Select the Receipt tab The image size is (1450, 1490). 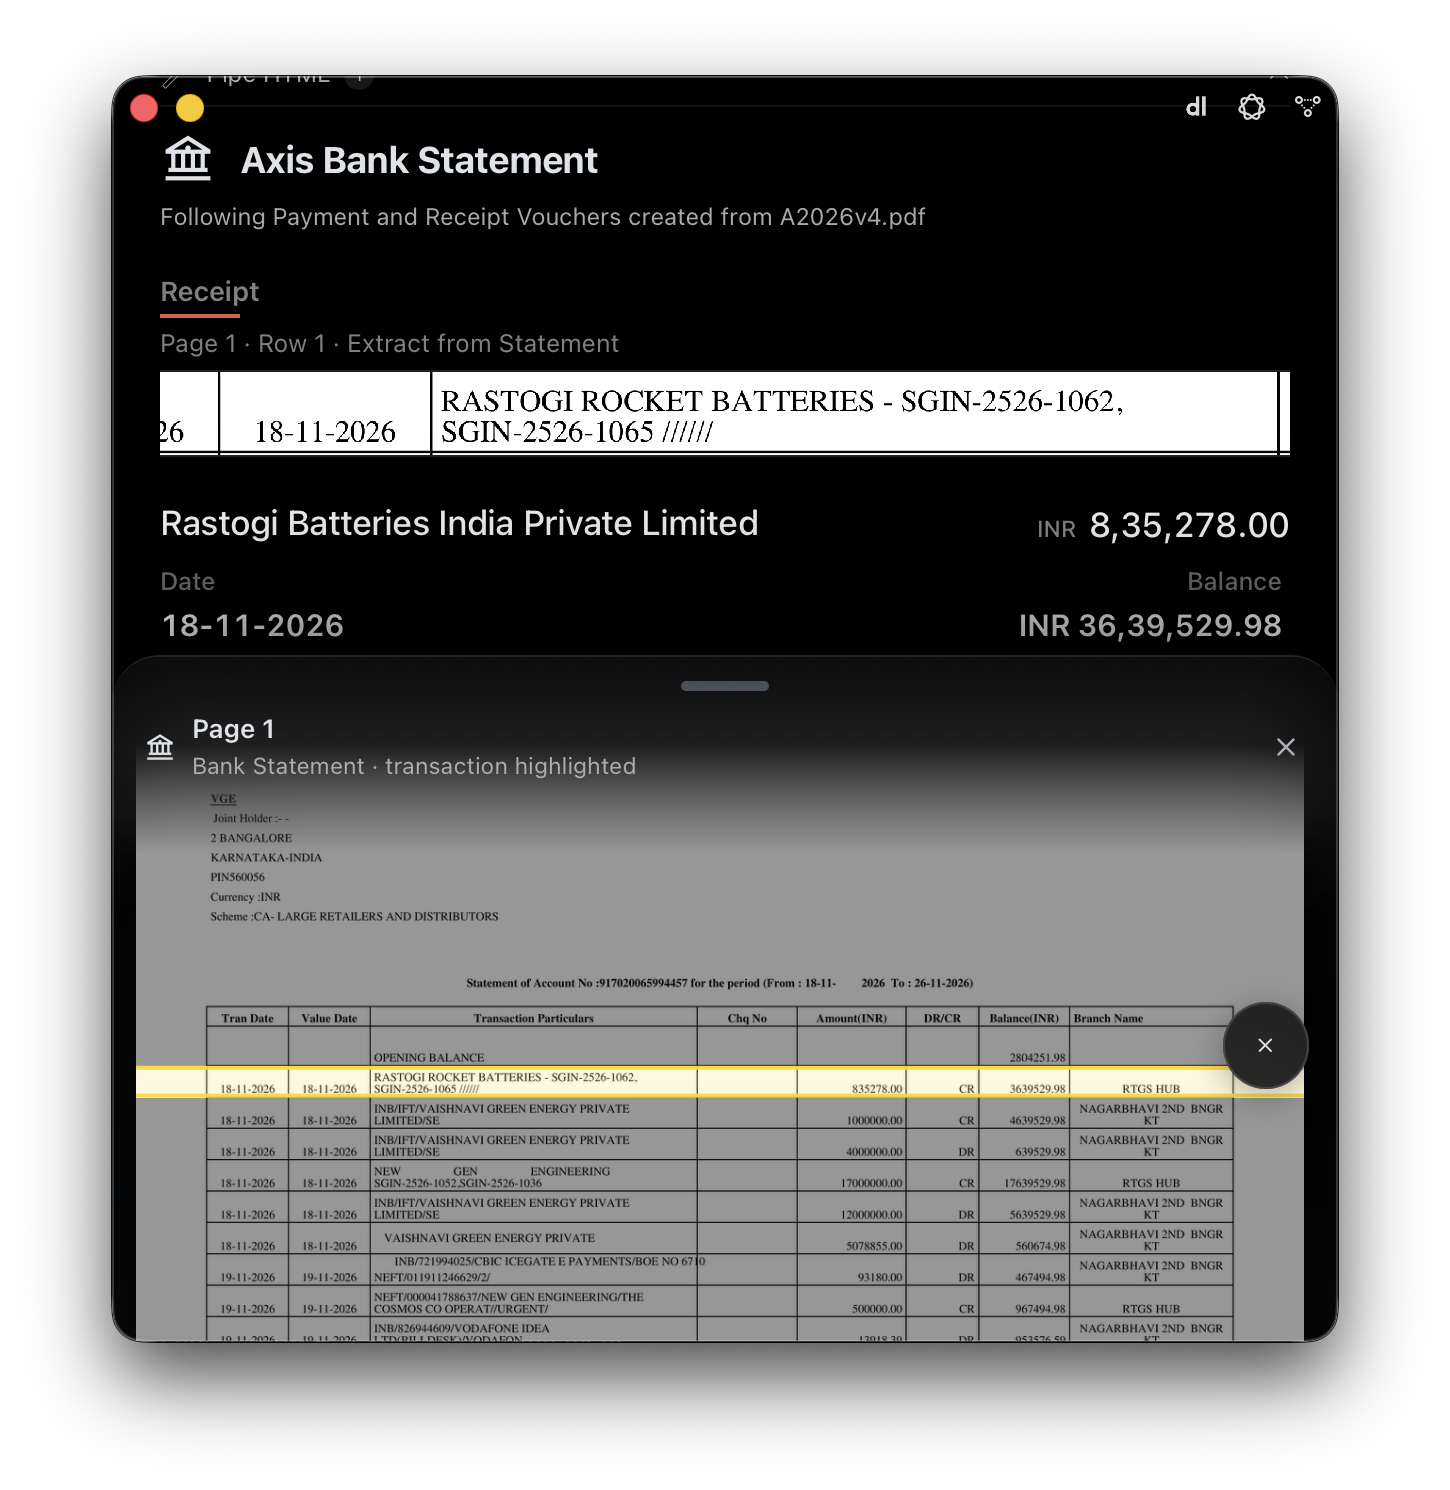(210, 292)
